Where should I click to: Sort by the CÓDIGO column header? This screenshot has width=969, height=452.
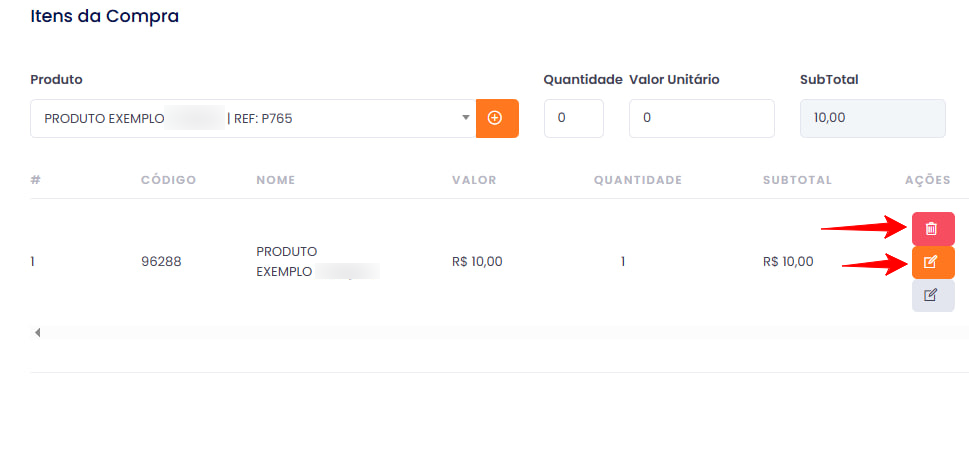(169, 180)
